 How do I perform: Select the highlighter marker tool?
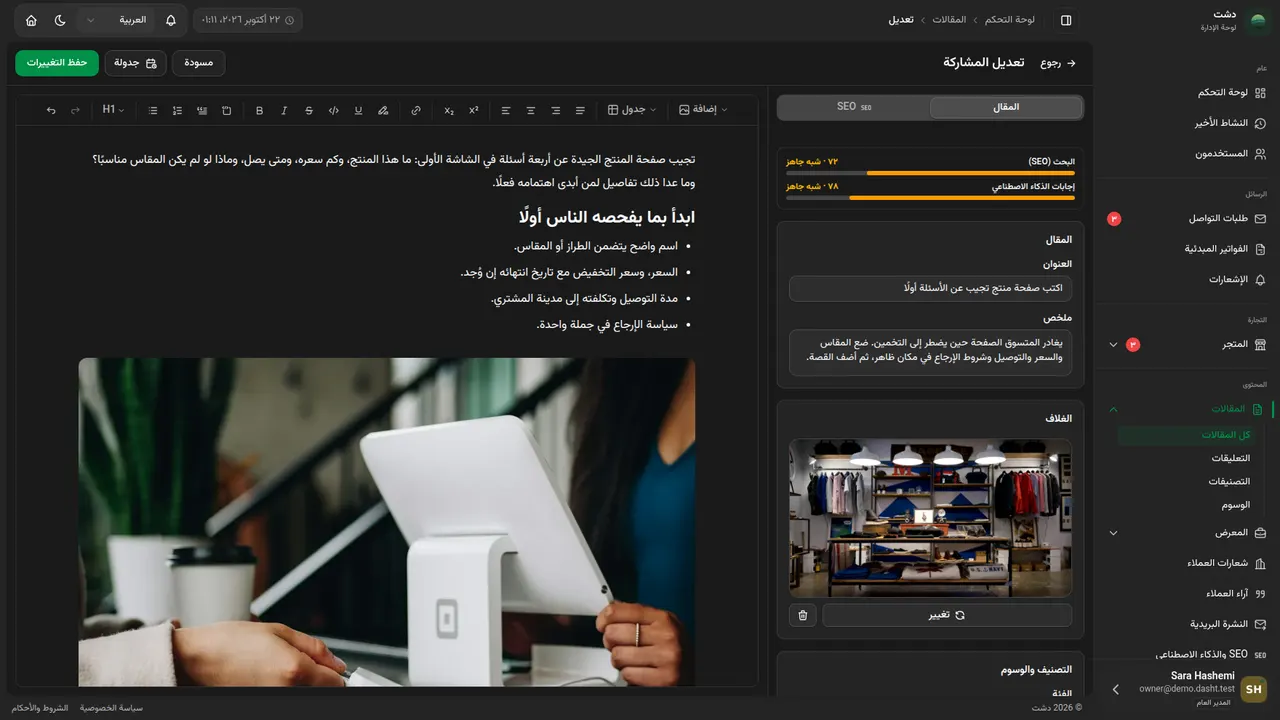[383, 110]
